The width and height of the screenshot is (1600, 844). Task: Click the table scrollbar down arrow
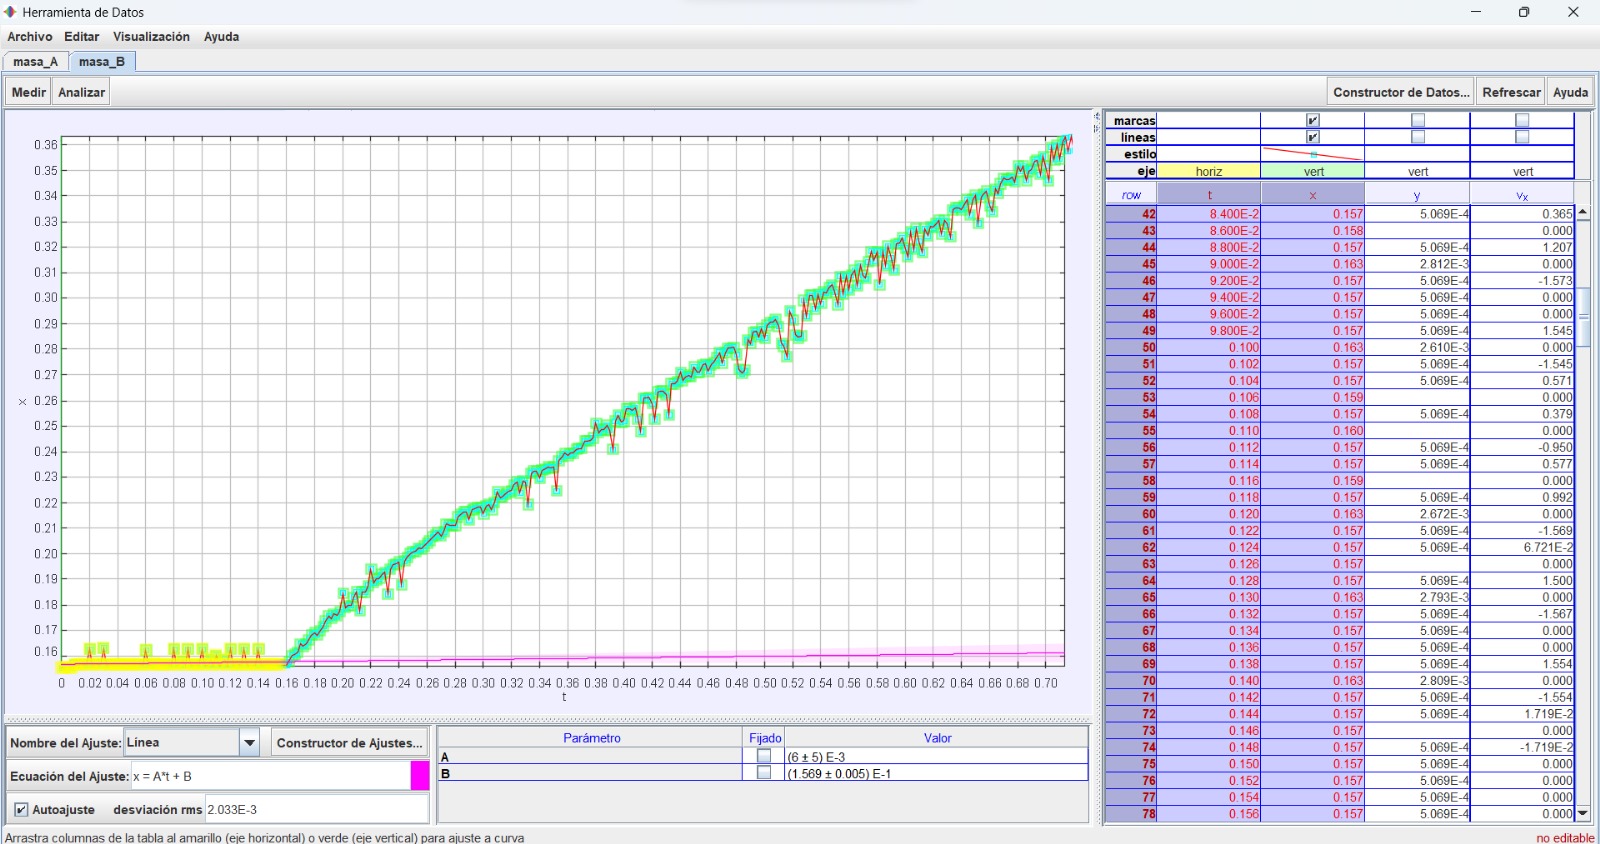tap(1582, 814)
